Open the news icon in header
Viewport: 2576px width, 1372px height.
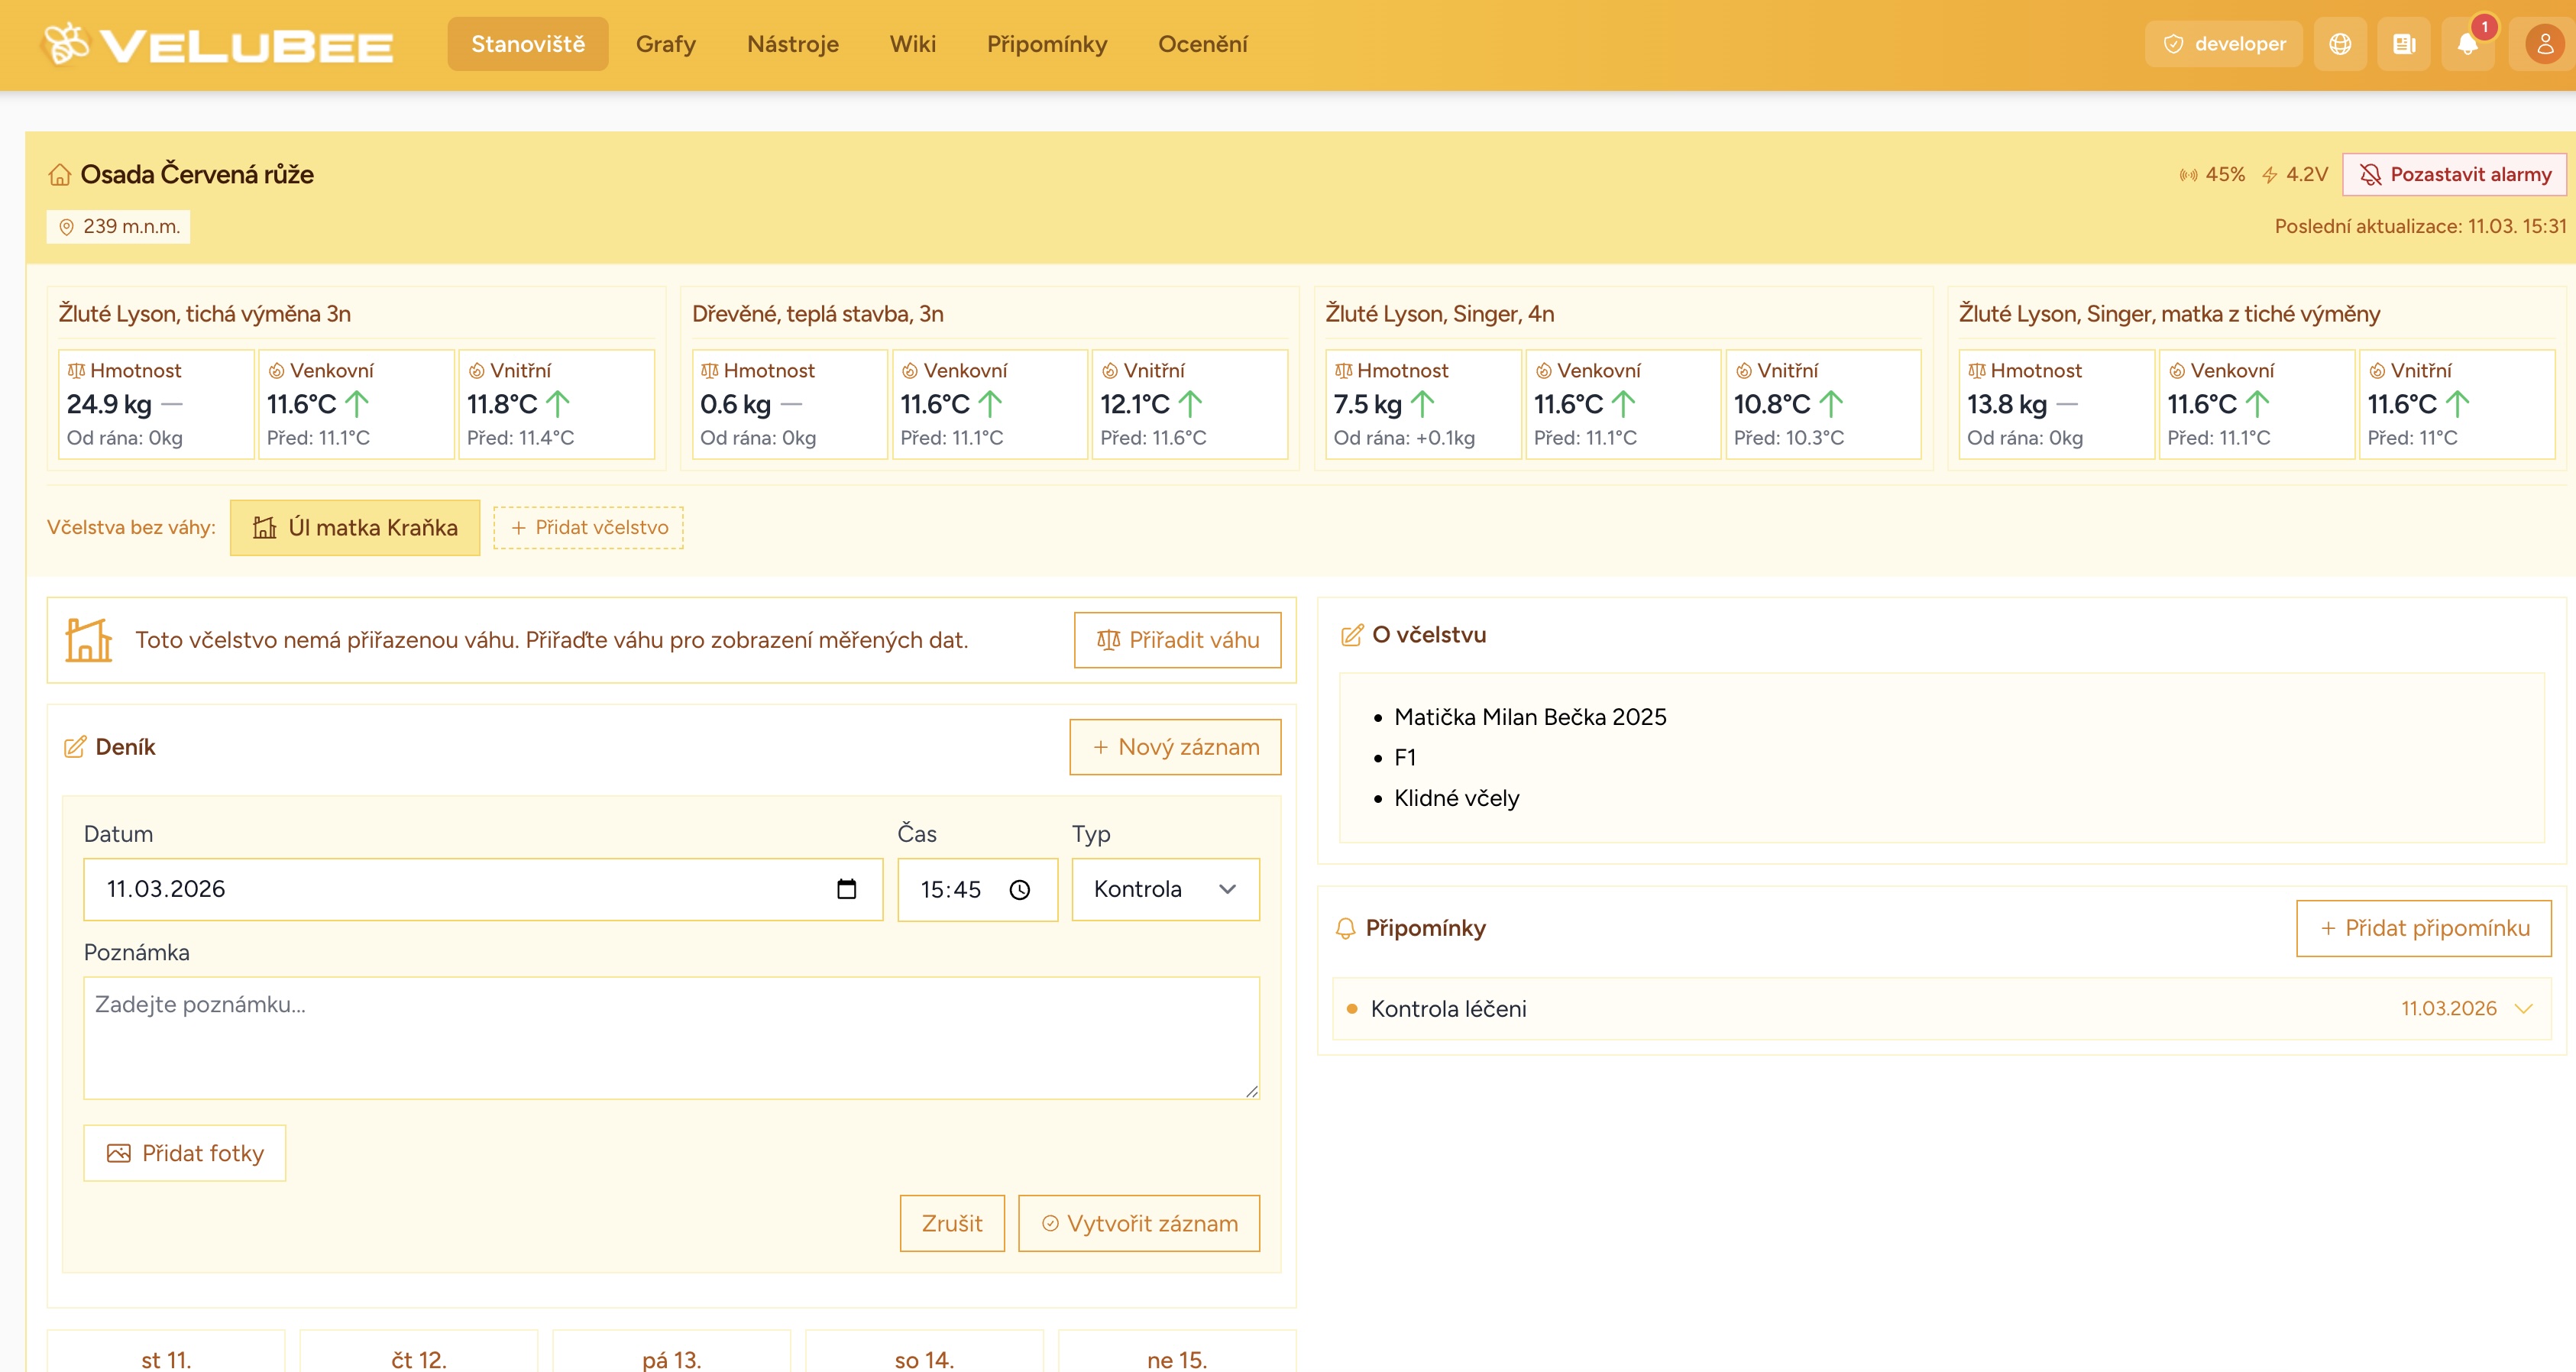coord(2404,44)
